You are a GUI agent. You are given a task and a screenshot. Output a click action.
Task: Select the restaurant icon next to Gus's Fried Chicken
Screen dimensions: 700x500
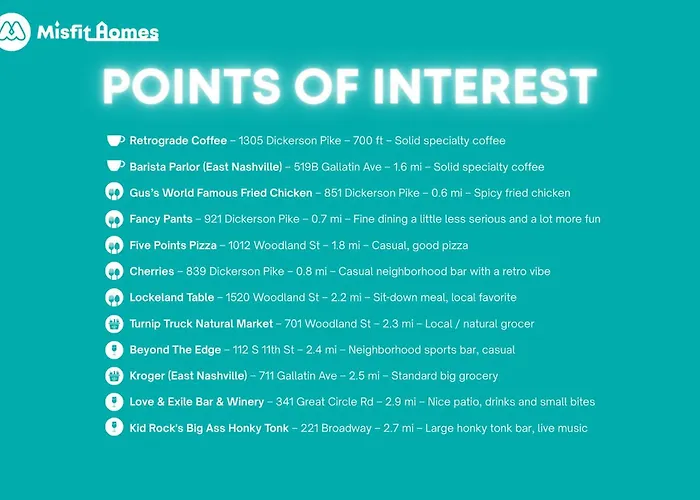click(114, 193)
